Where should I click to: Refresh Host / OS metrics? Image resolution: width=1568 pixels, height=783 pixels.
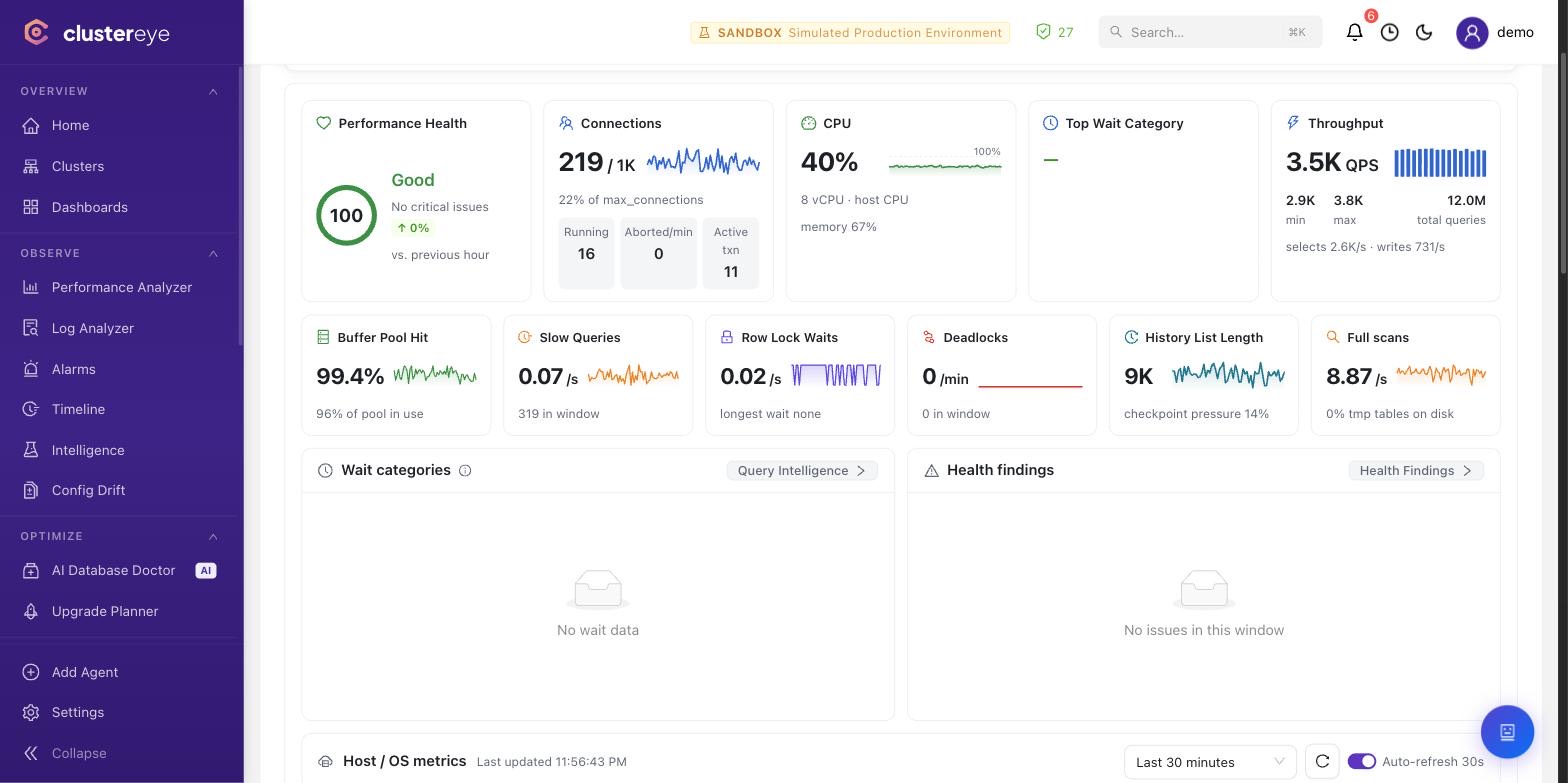pyautogui.click(x=1322, y=761)
